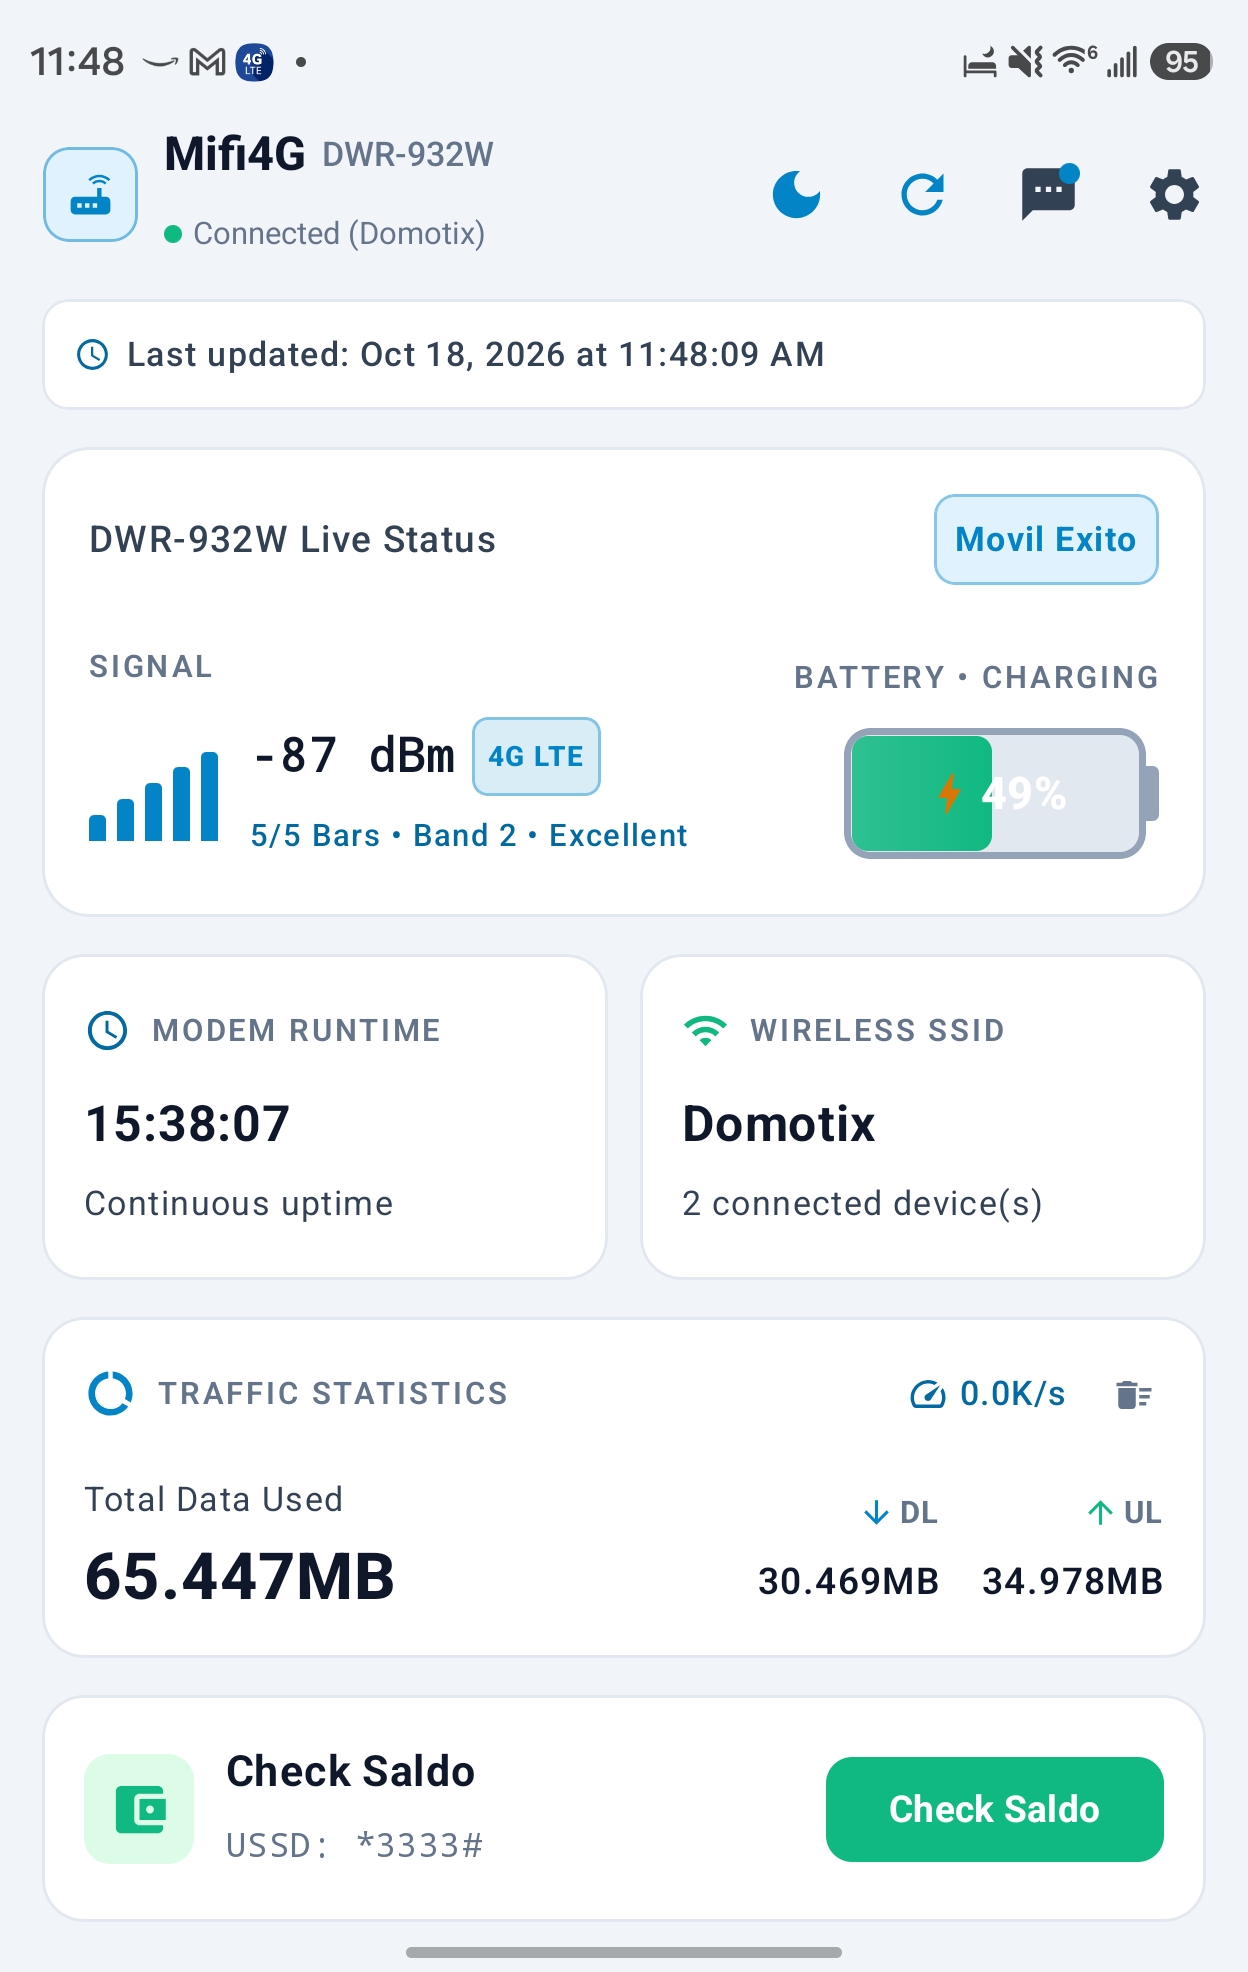Screen dimensions: 1248x1972
Task: Tap the 4G LTE network badge
Action: [536, 756]
